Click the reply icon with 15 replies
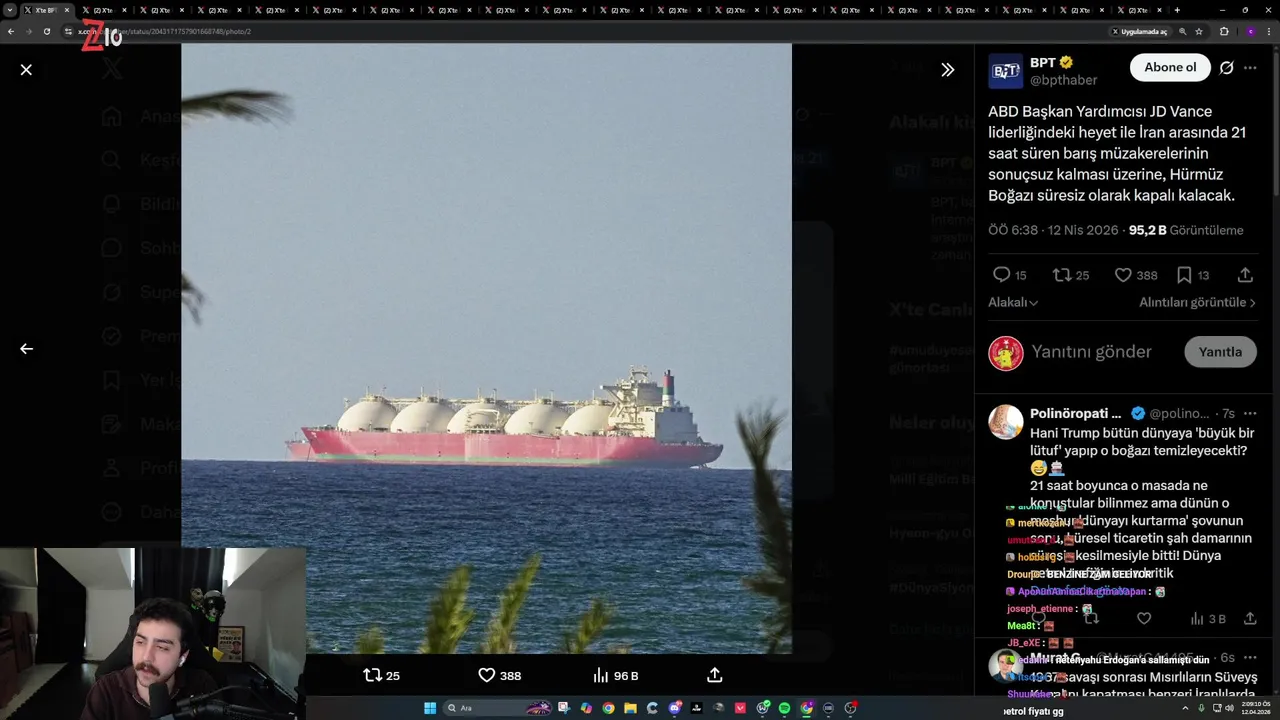This screenshot has height=720, width=1280. [1001, 275]
